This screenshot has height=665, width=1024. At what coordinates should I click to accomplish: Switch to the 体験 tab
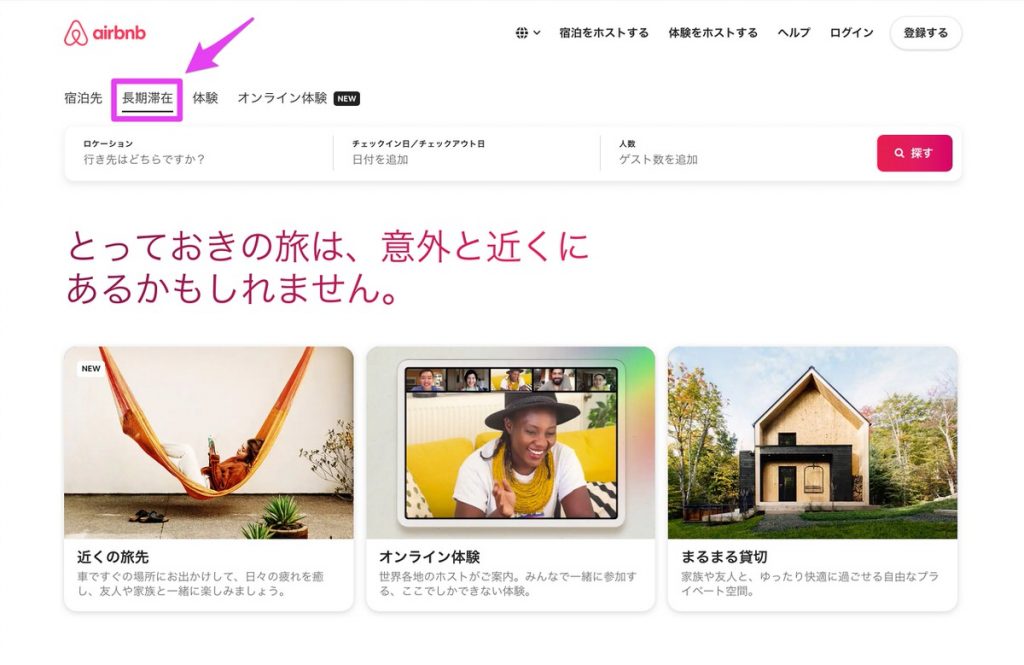(205, 98)
